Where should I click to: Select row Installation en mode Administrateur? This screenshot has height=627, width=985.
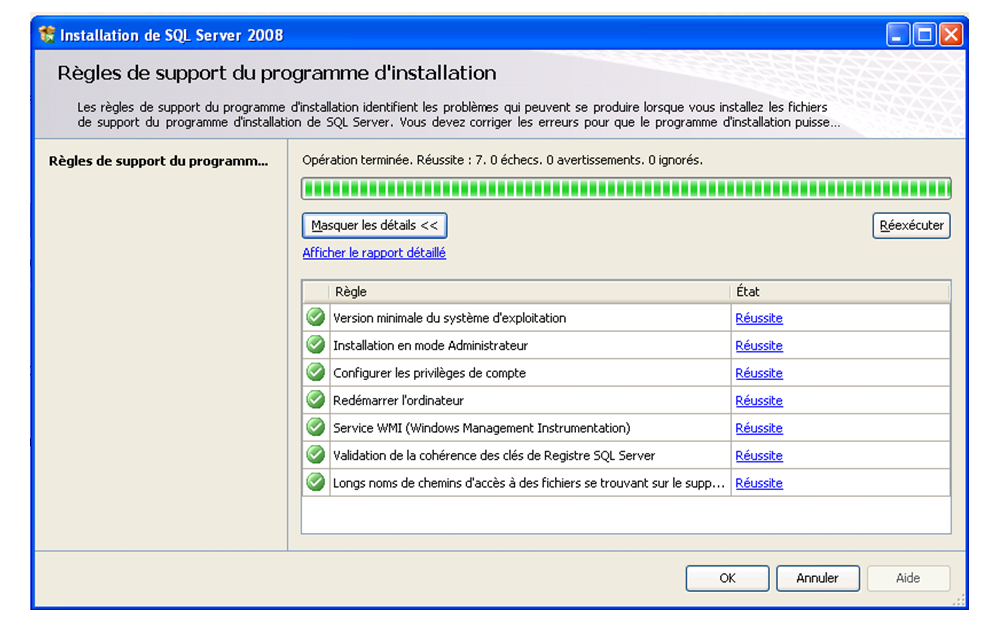pyautogui.click(x=626, y=346)
